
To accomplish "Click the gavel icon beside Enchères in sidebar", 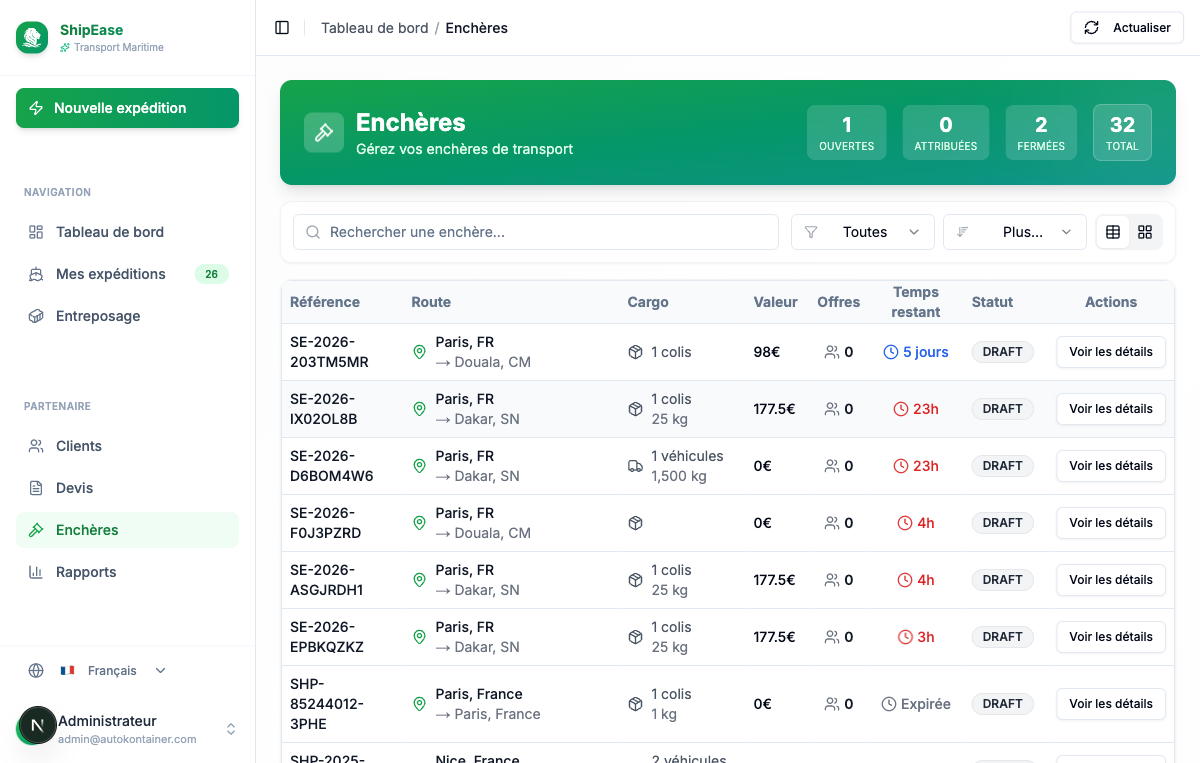I will [36, 530].
